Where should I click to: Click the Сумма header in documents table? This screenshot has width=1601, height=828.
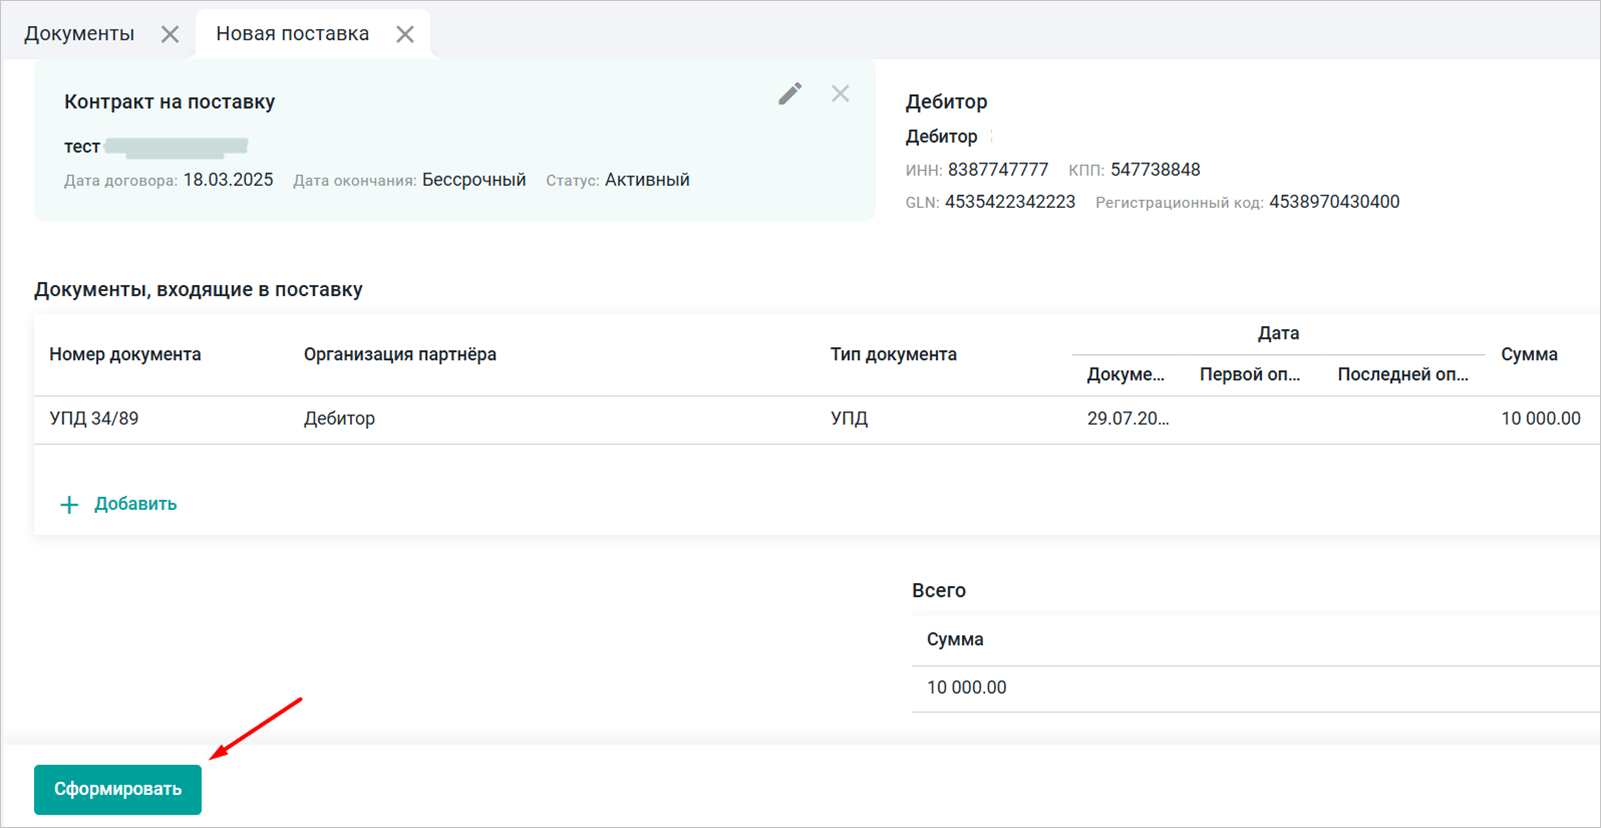[1529, 354]
